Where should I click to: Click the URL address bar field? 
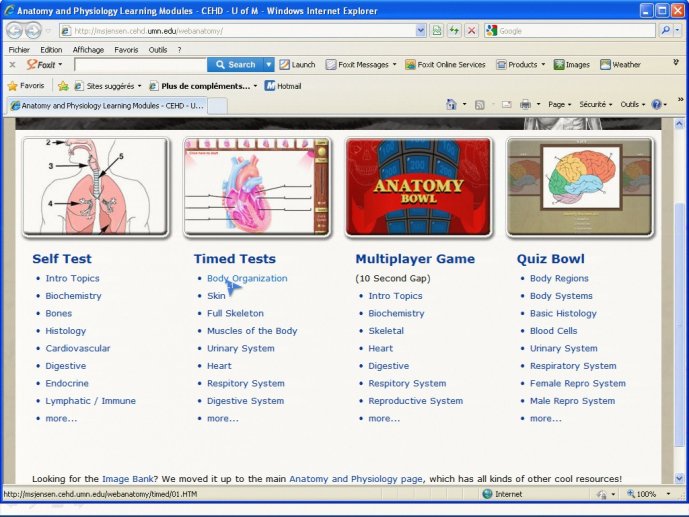tap(243, 31)
